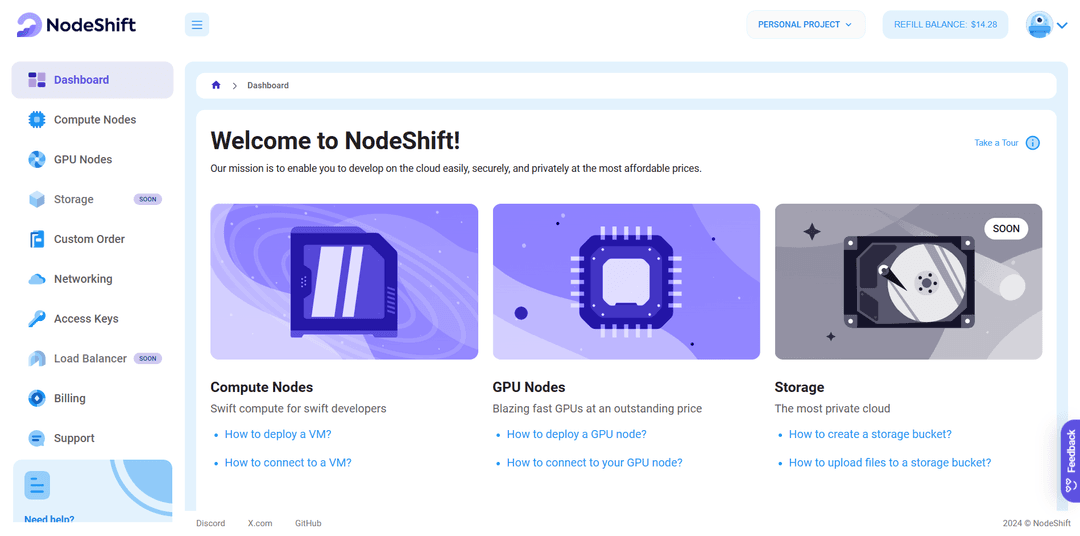The height and width of the screenshot is (536, 1080).
Task: Open the Feedback side tab
Action: 1070,460
